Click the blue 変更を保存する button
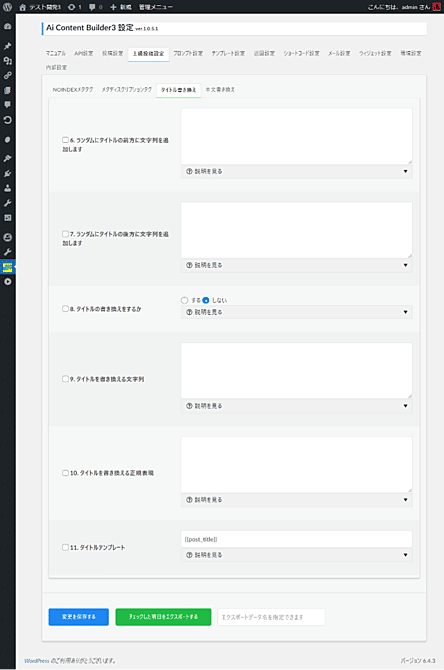 point(79,617)
